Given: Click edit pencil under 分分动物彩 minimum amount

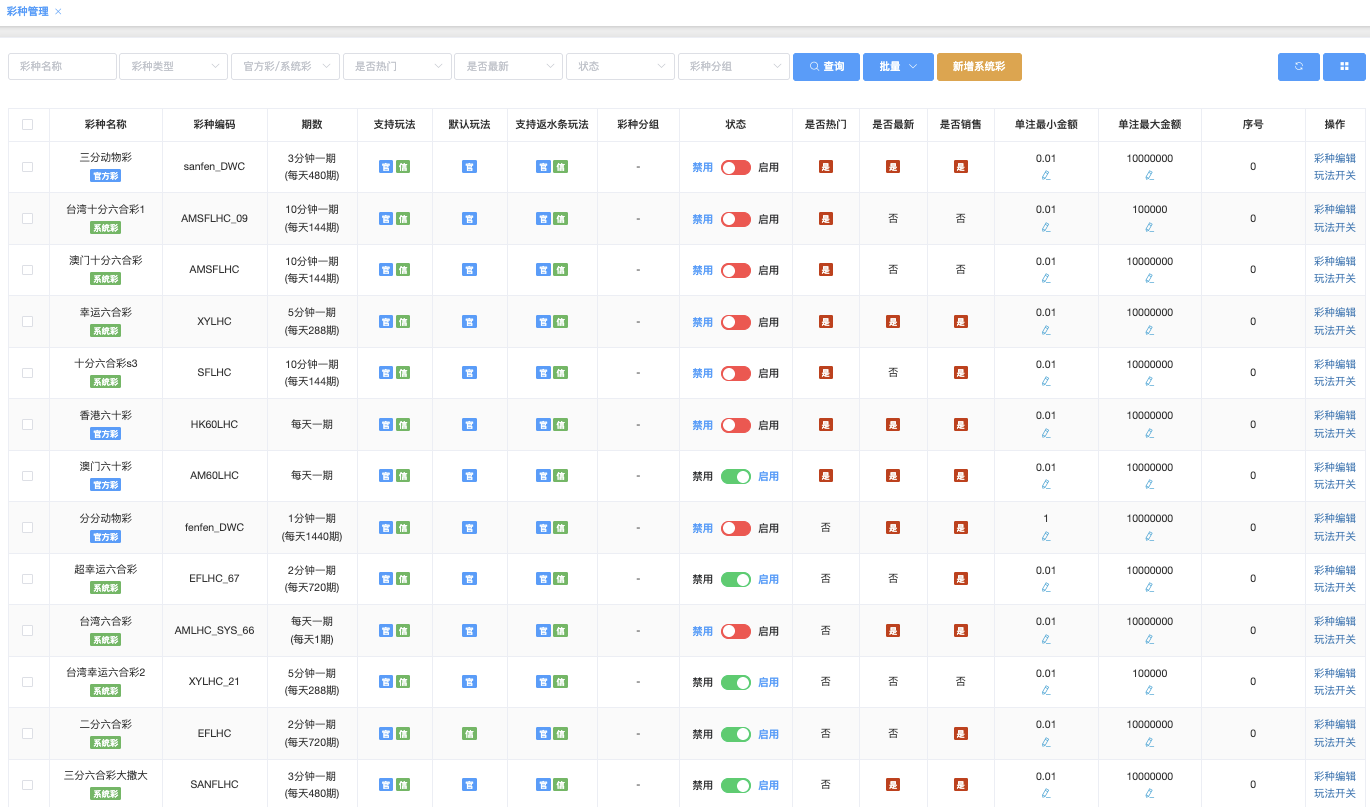Looking at the screenshot, I should (1045, 536).
